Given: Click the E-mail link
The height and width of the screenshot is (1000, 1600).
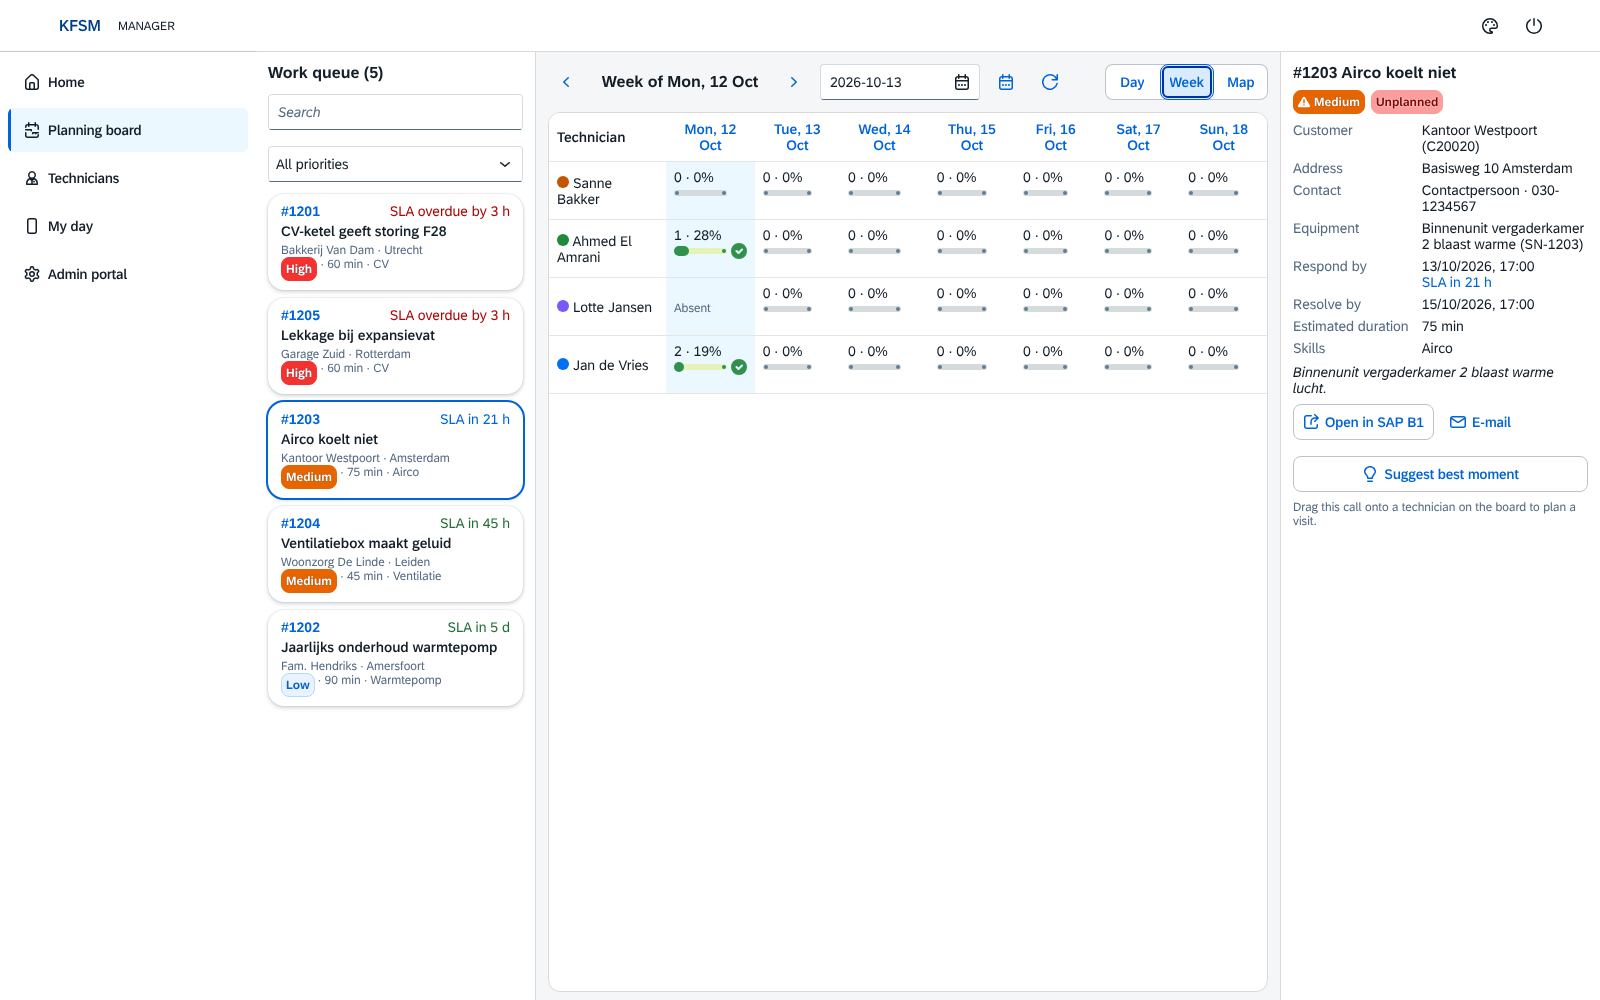Looking at the screenshot, I should pos(1480,422).
